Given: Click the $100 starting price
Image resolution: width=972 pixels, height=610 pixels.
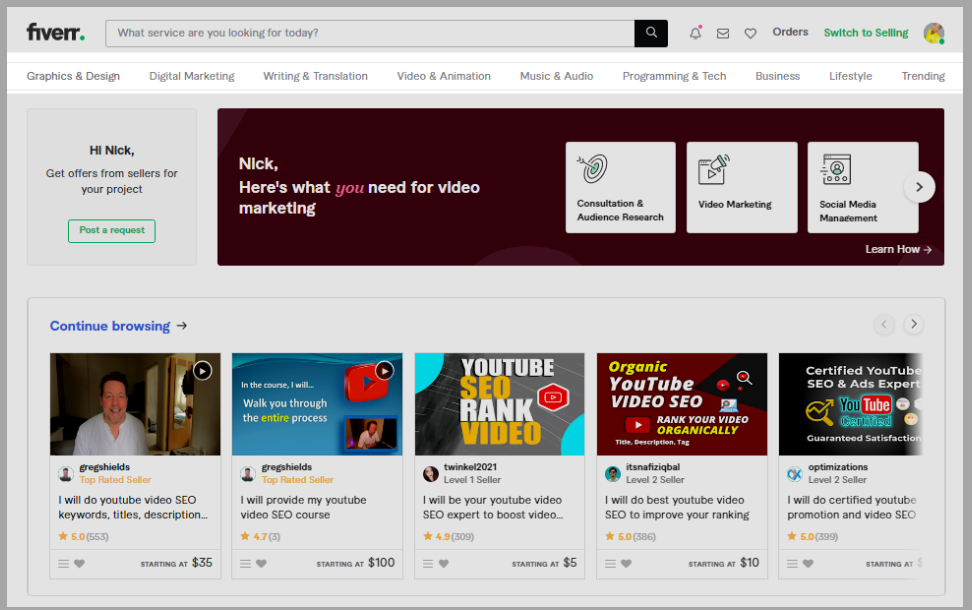Looking at the screenshot, I should coord(381,562).
